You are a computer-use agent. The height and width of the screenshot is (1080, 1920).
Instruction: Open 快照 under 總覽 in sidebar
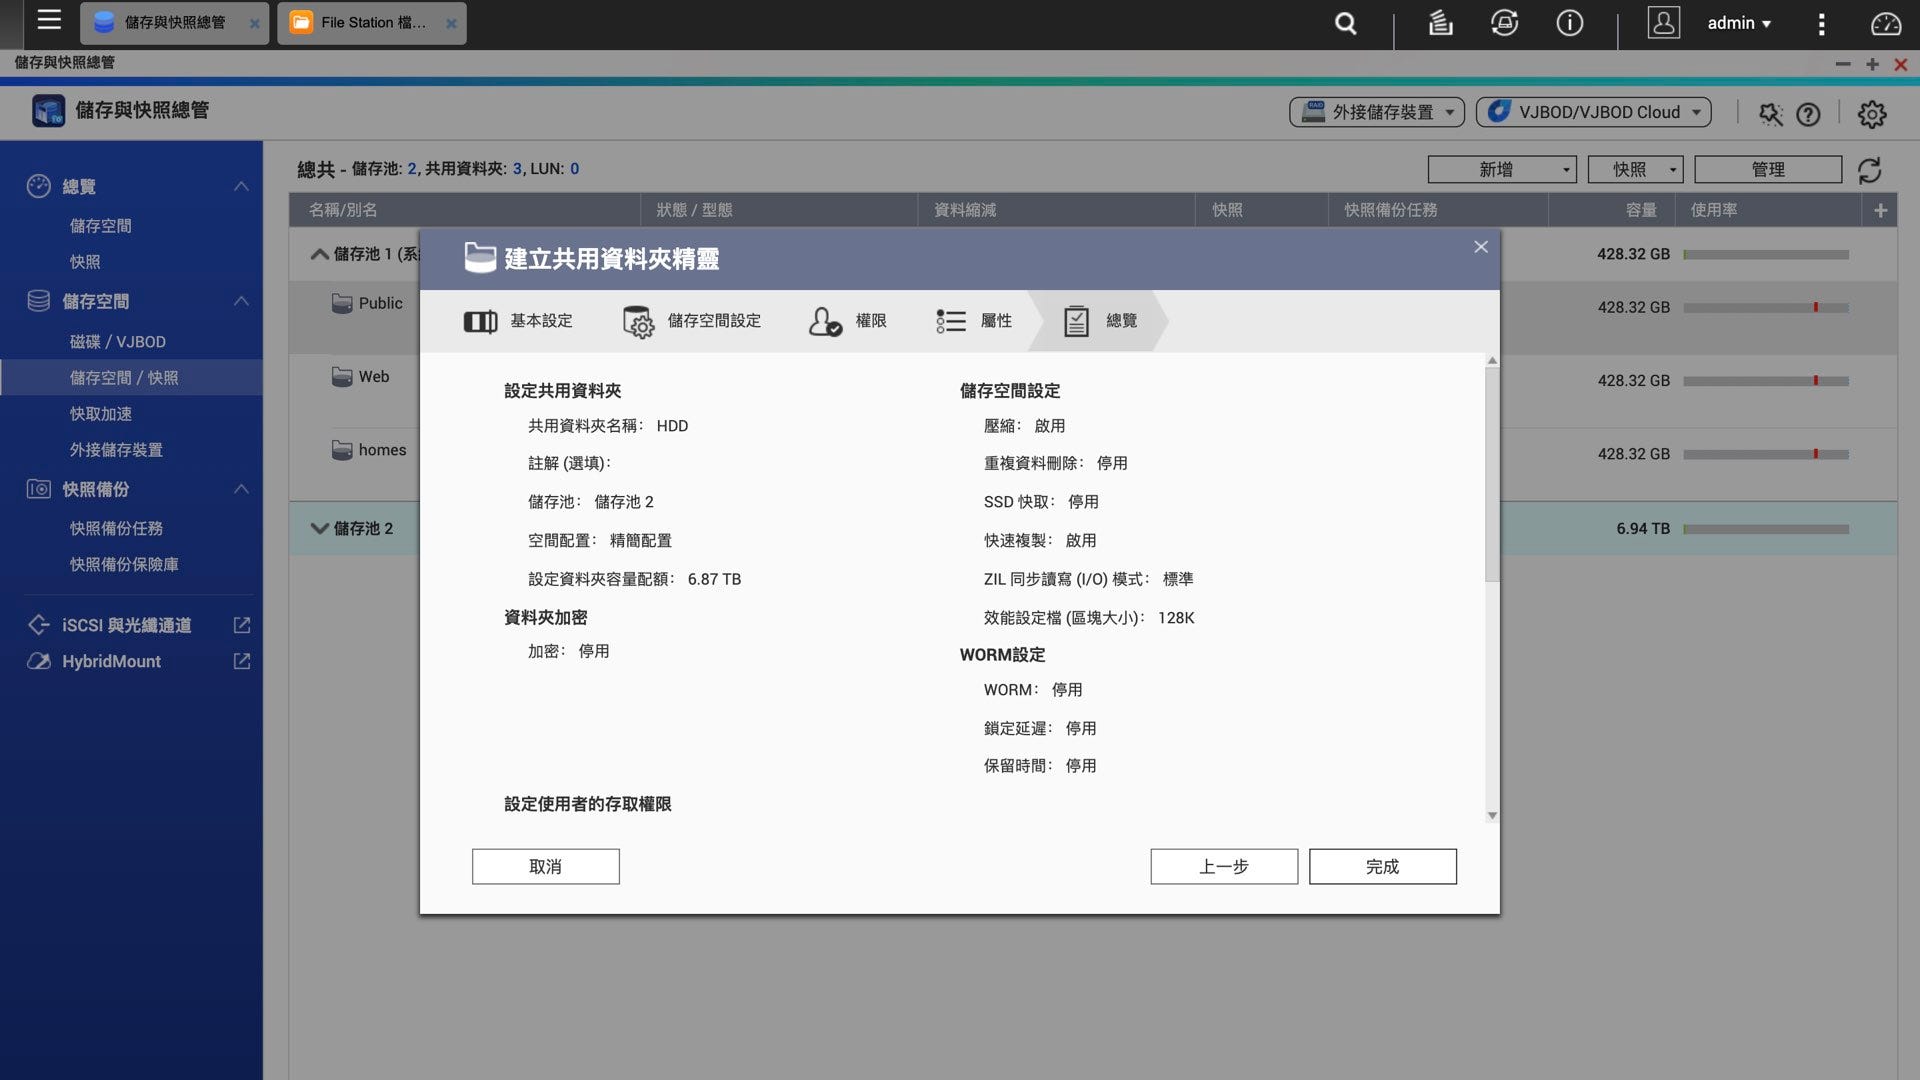(85, 262)
